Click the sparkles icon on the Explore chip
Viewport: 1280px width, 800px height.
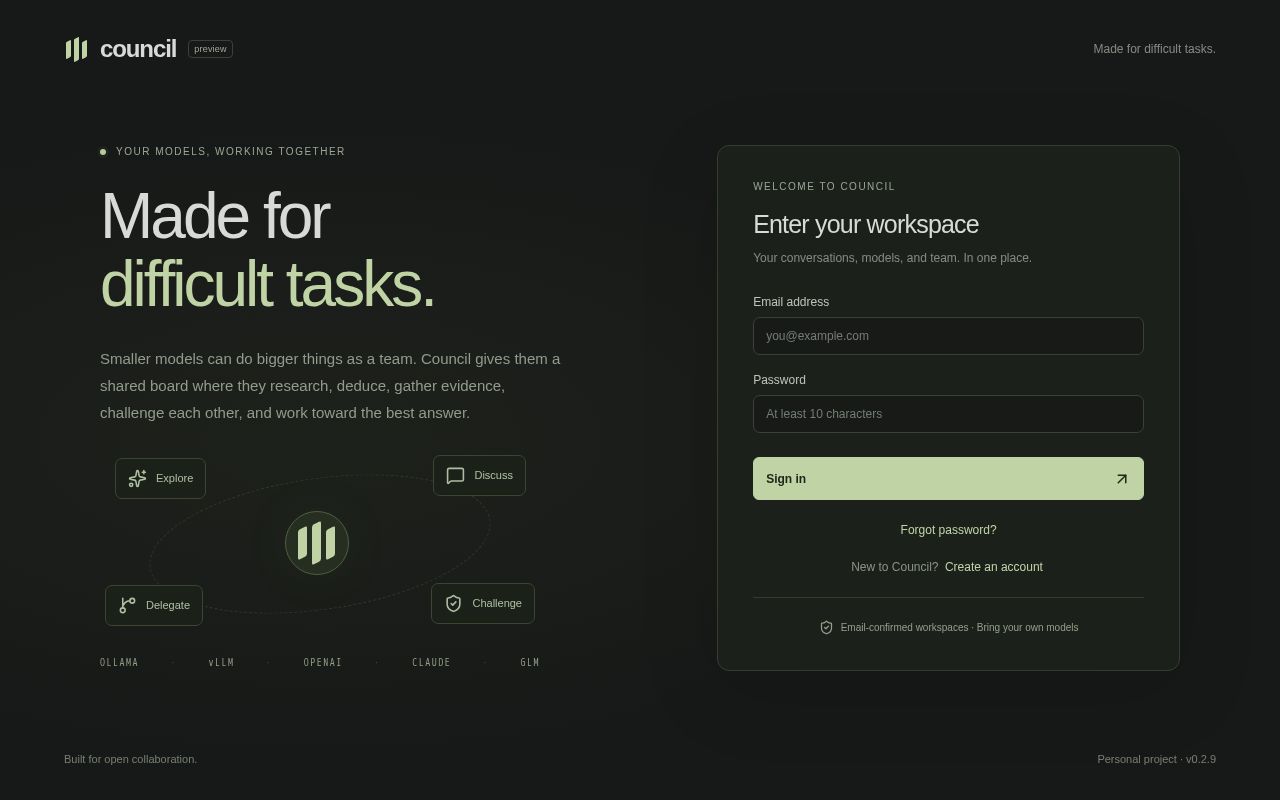(x=138, y=478)
